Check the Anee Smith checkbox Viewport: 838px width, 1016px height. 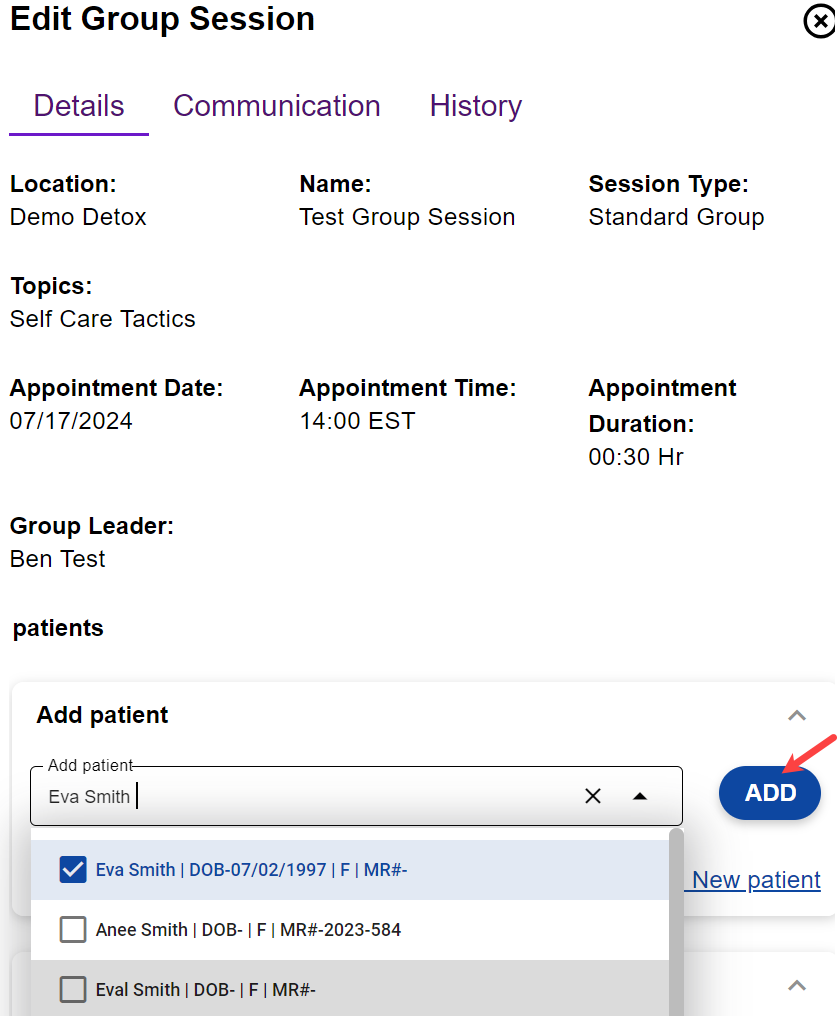pos(73,930)
